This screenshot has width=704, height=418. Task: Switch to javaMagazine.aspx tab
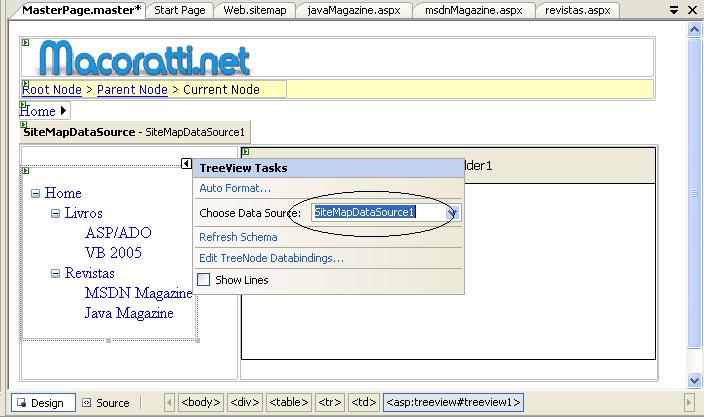pos(354,10)
